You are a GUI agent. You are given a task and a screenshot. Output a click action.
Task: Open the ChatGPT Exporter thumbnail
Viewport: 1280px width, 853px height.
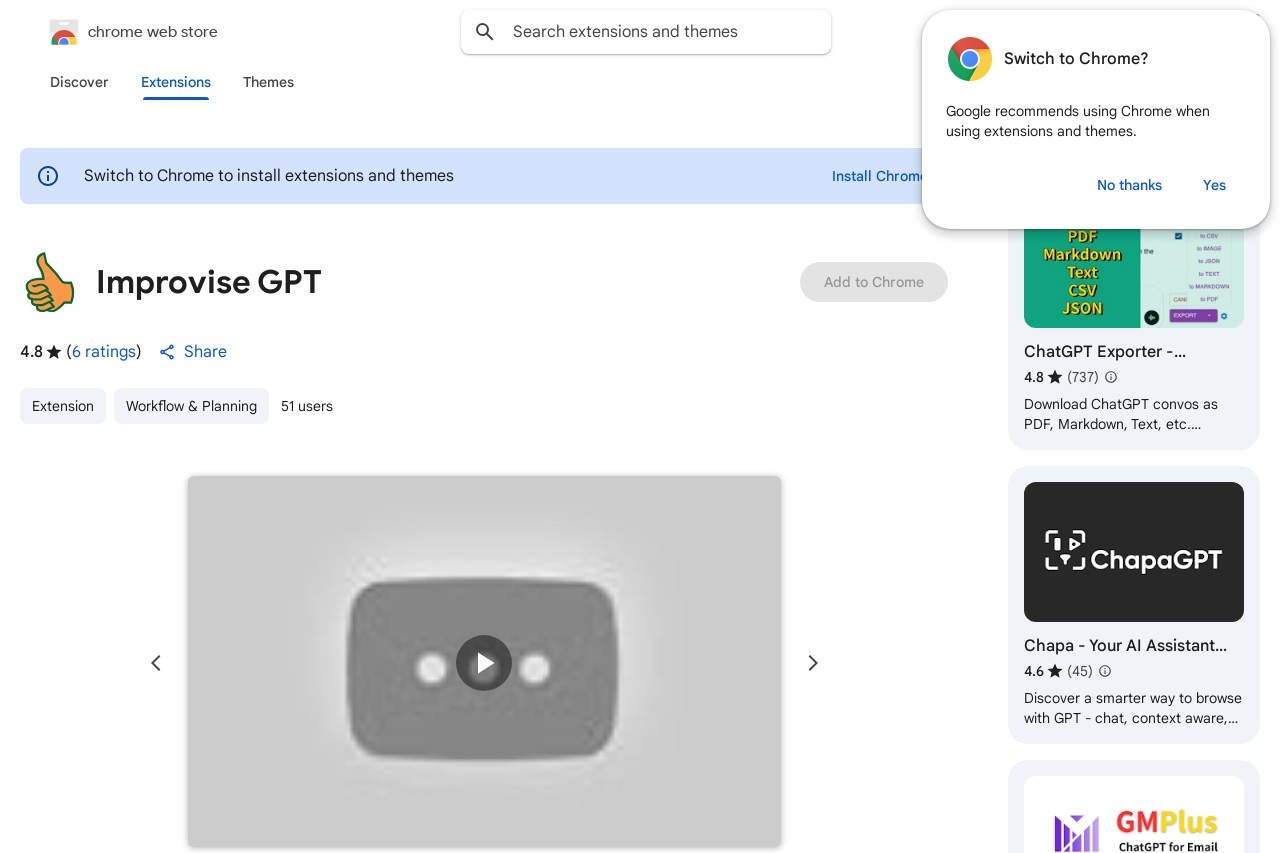(x=1134, y=278)
